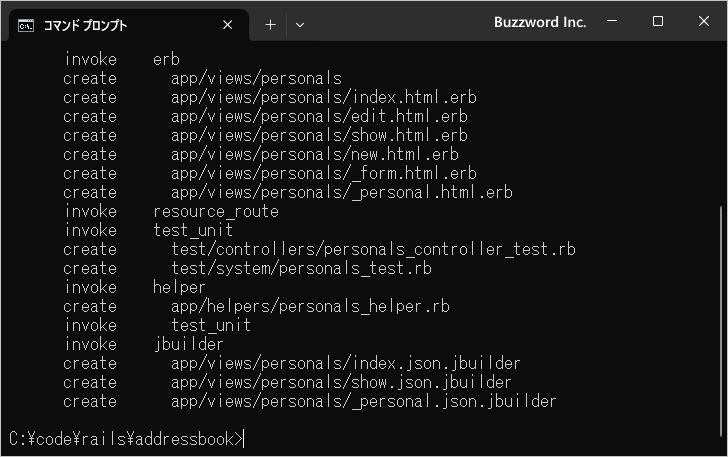Click the jbuilder invoke line
728x457 pixels.
point(143,345)
